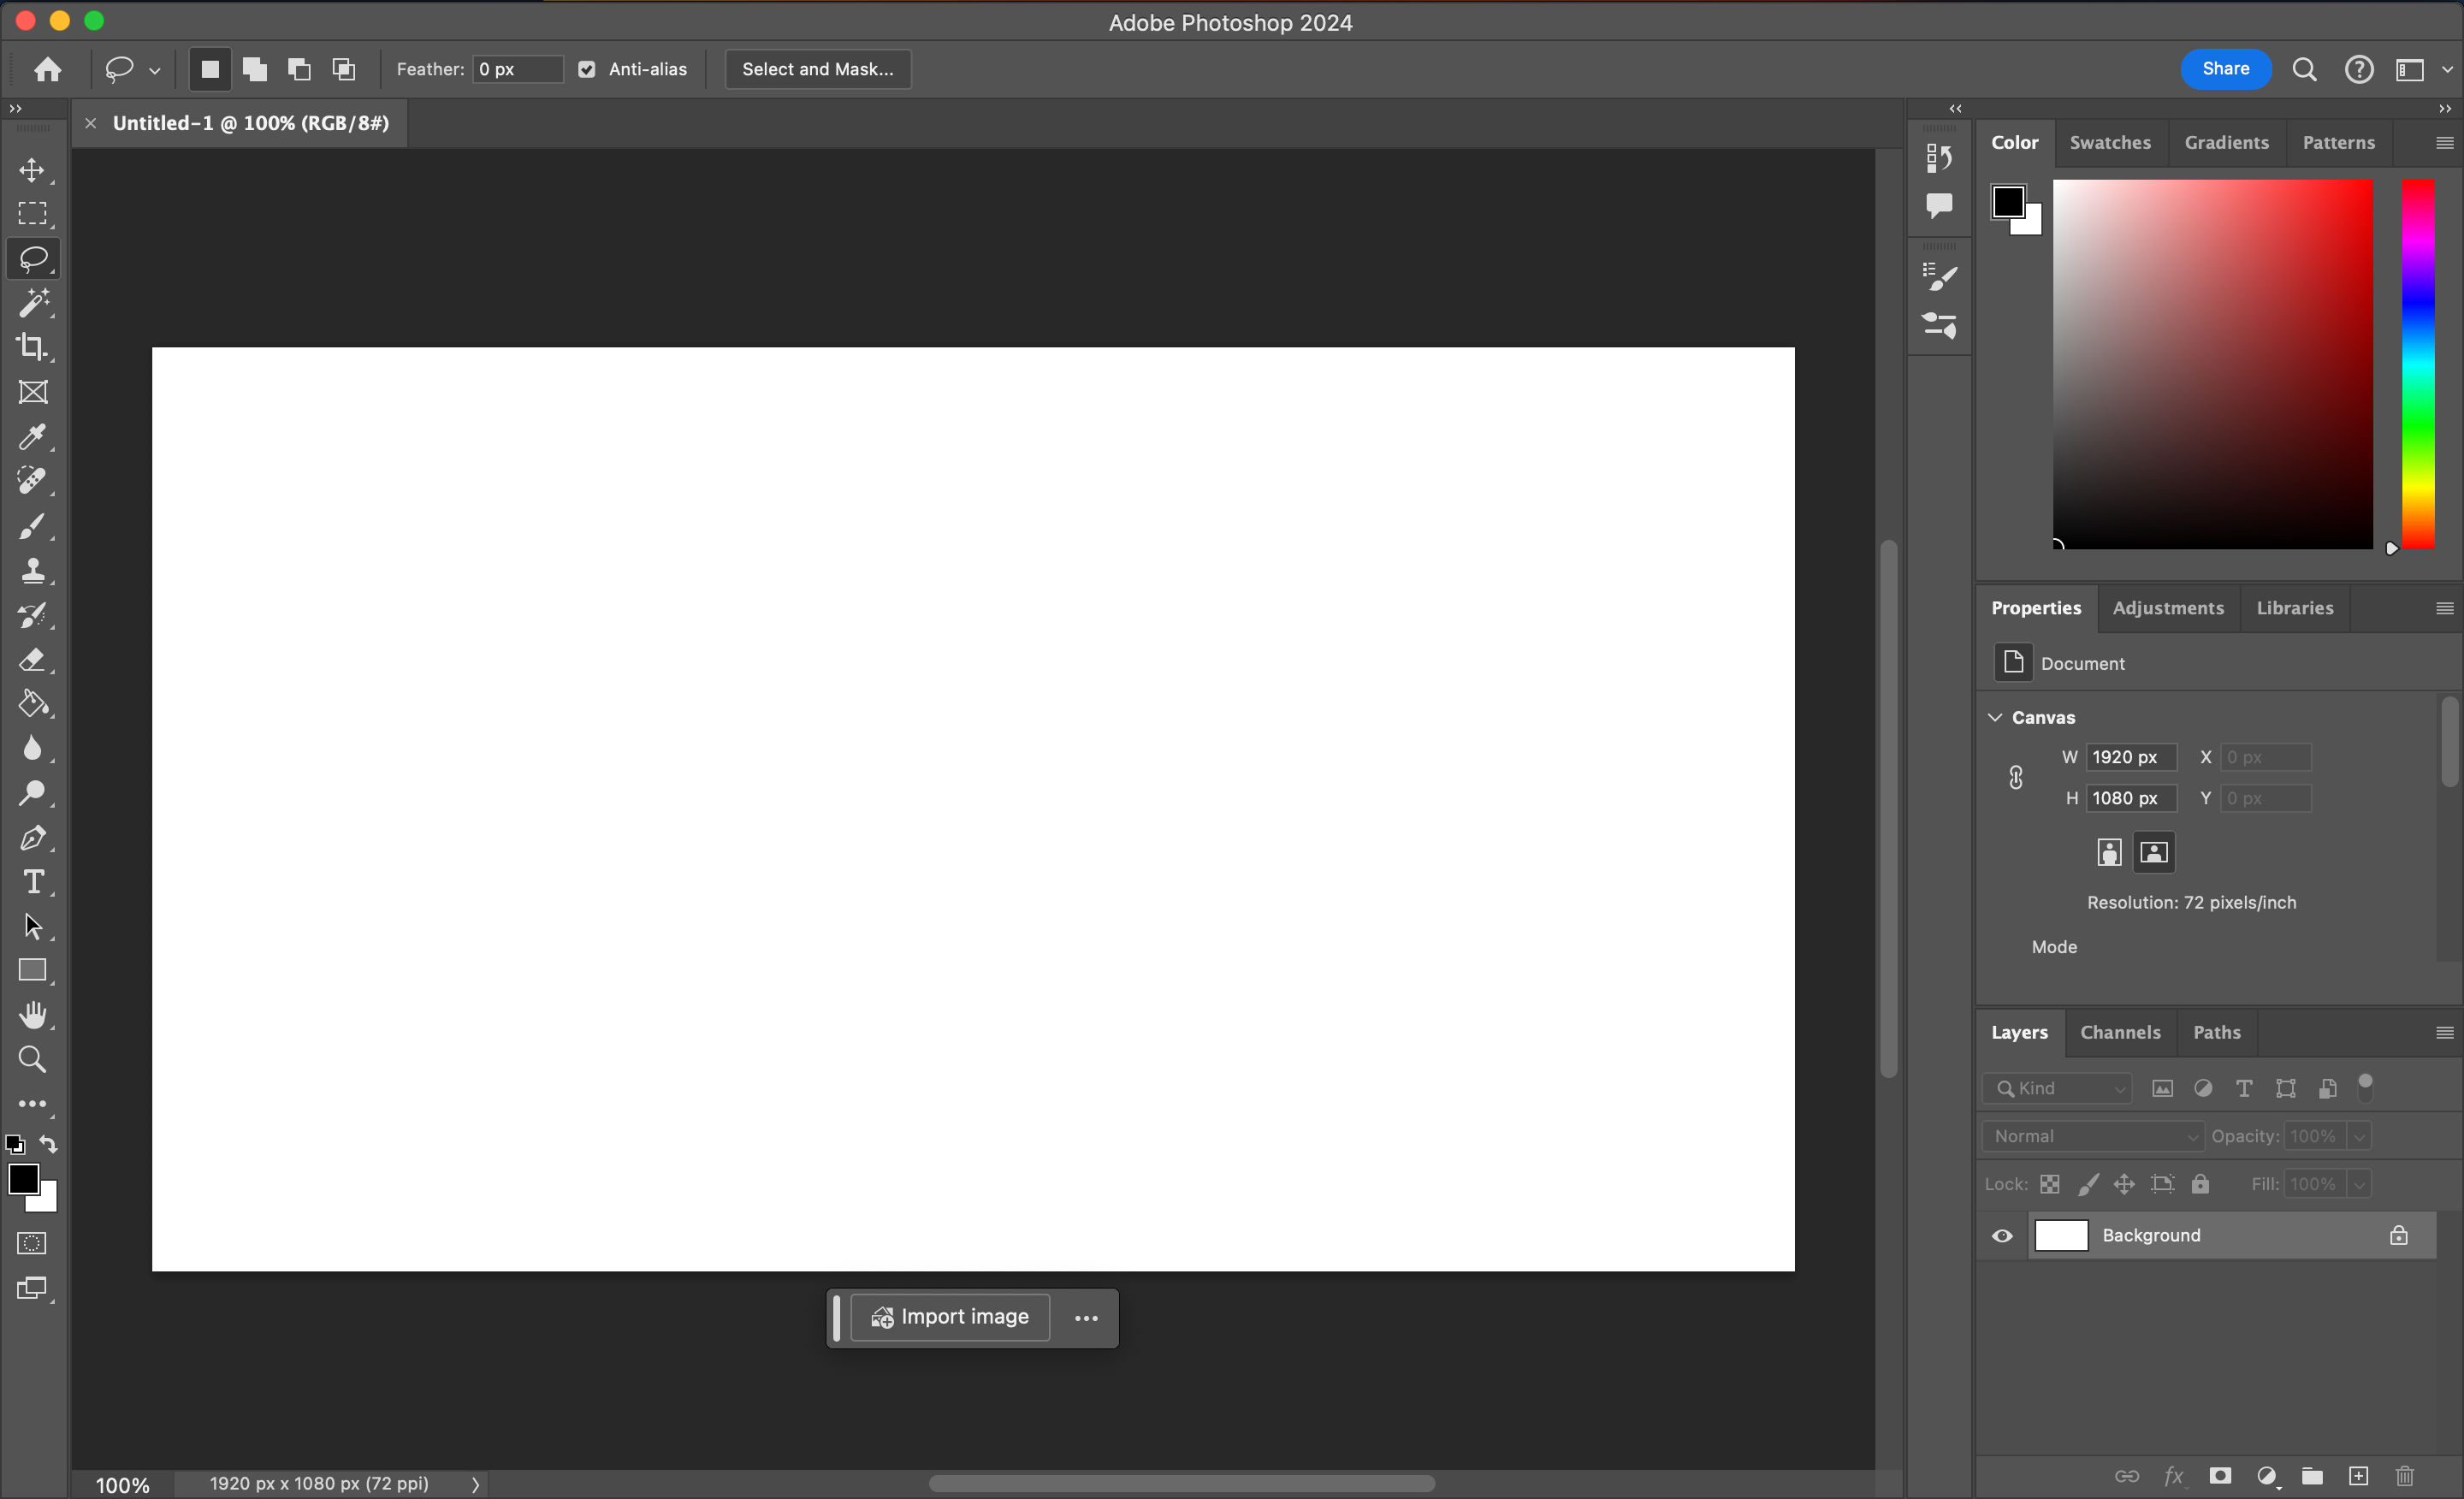
Task: Hide the Background layer
Action: coord(2002,1236)
